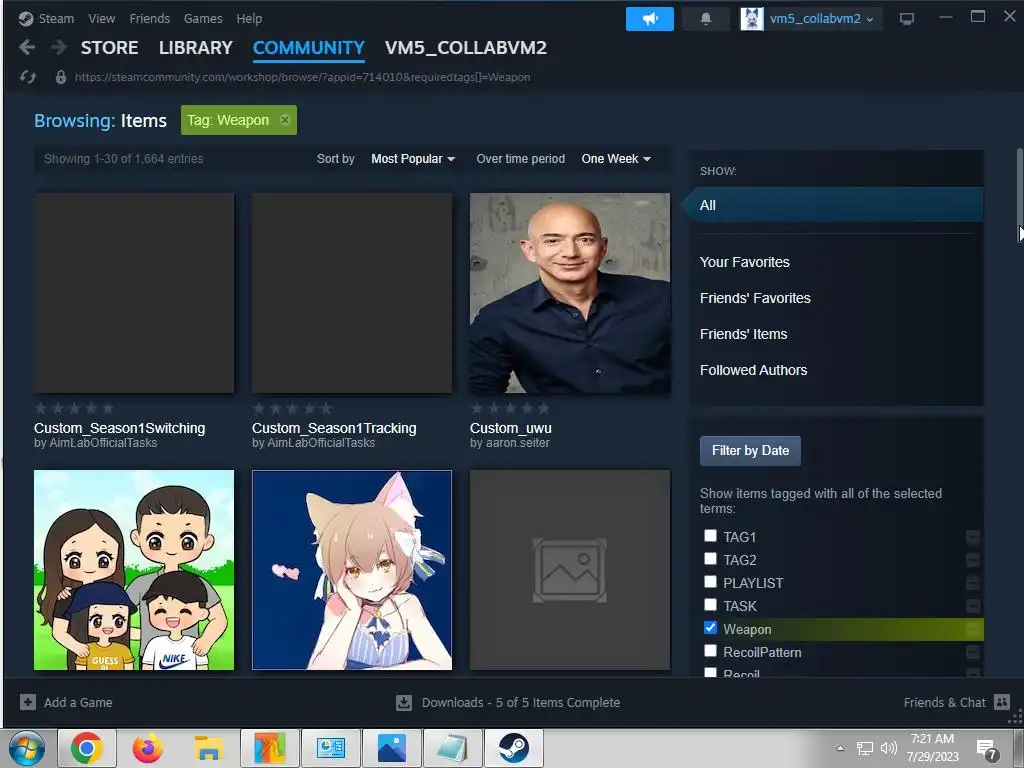Click the padlock icon beside the URL
Viewport: 1024px width, 768px height.
pyautogui.click(x=61, y=77)
